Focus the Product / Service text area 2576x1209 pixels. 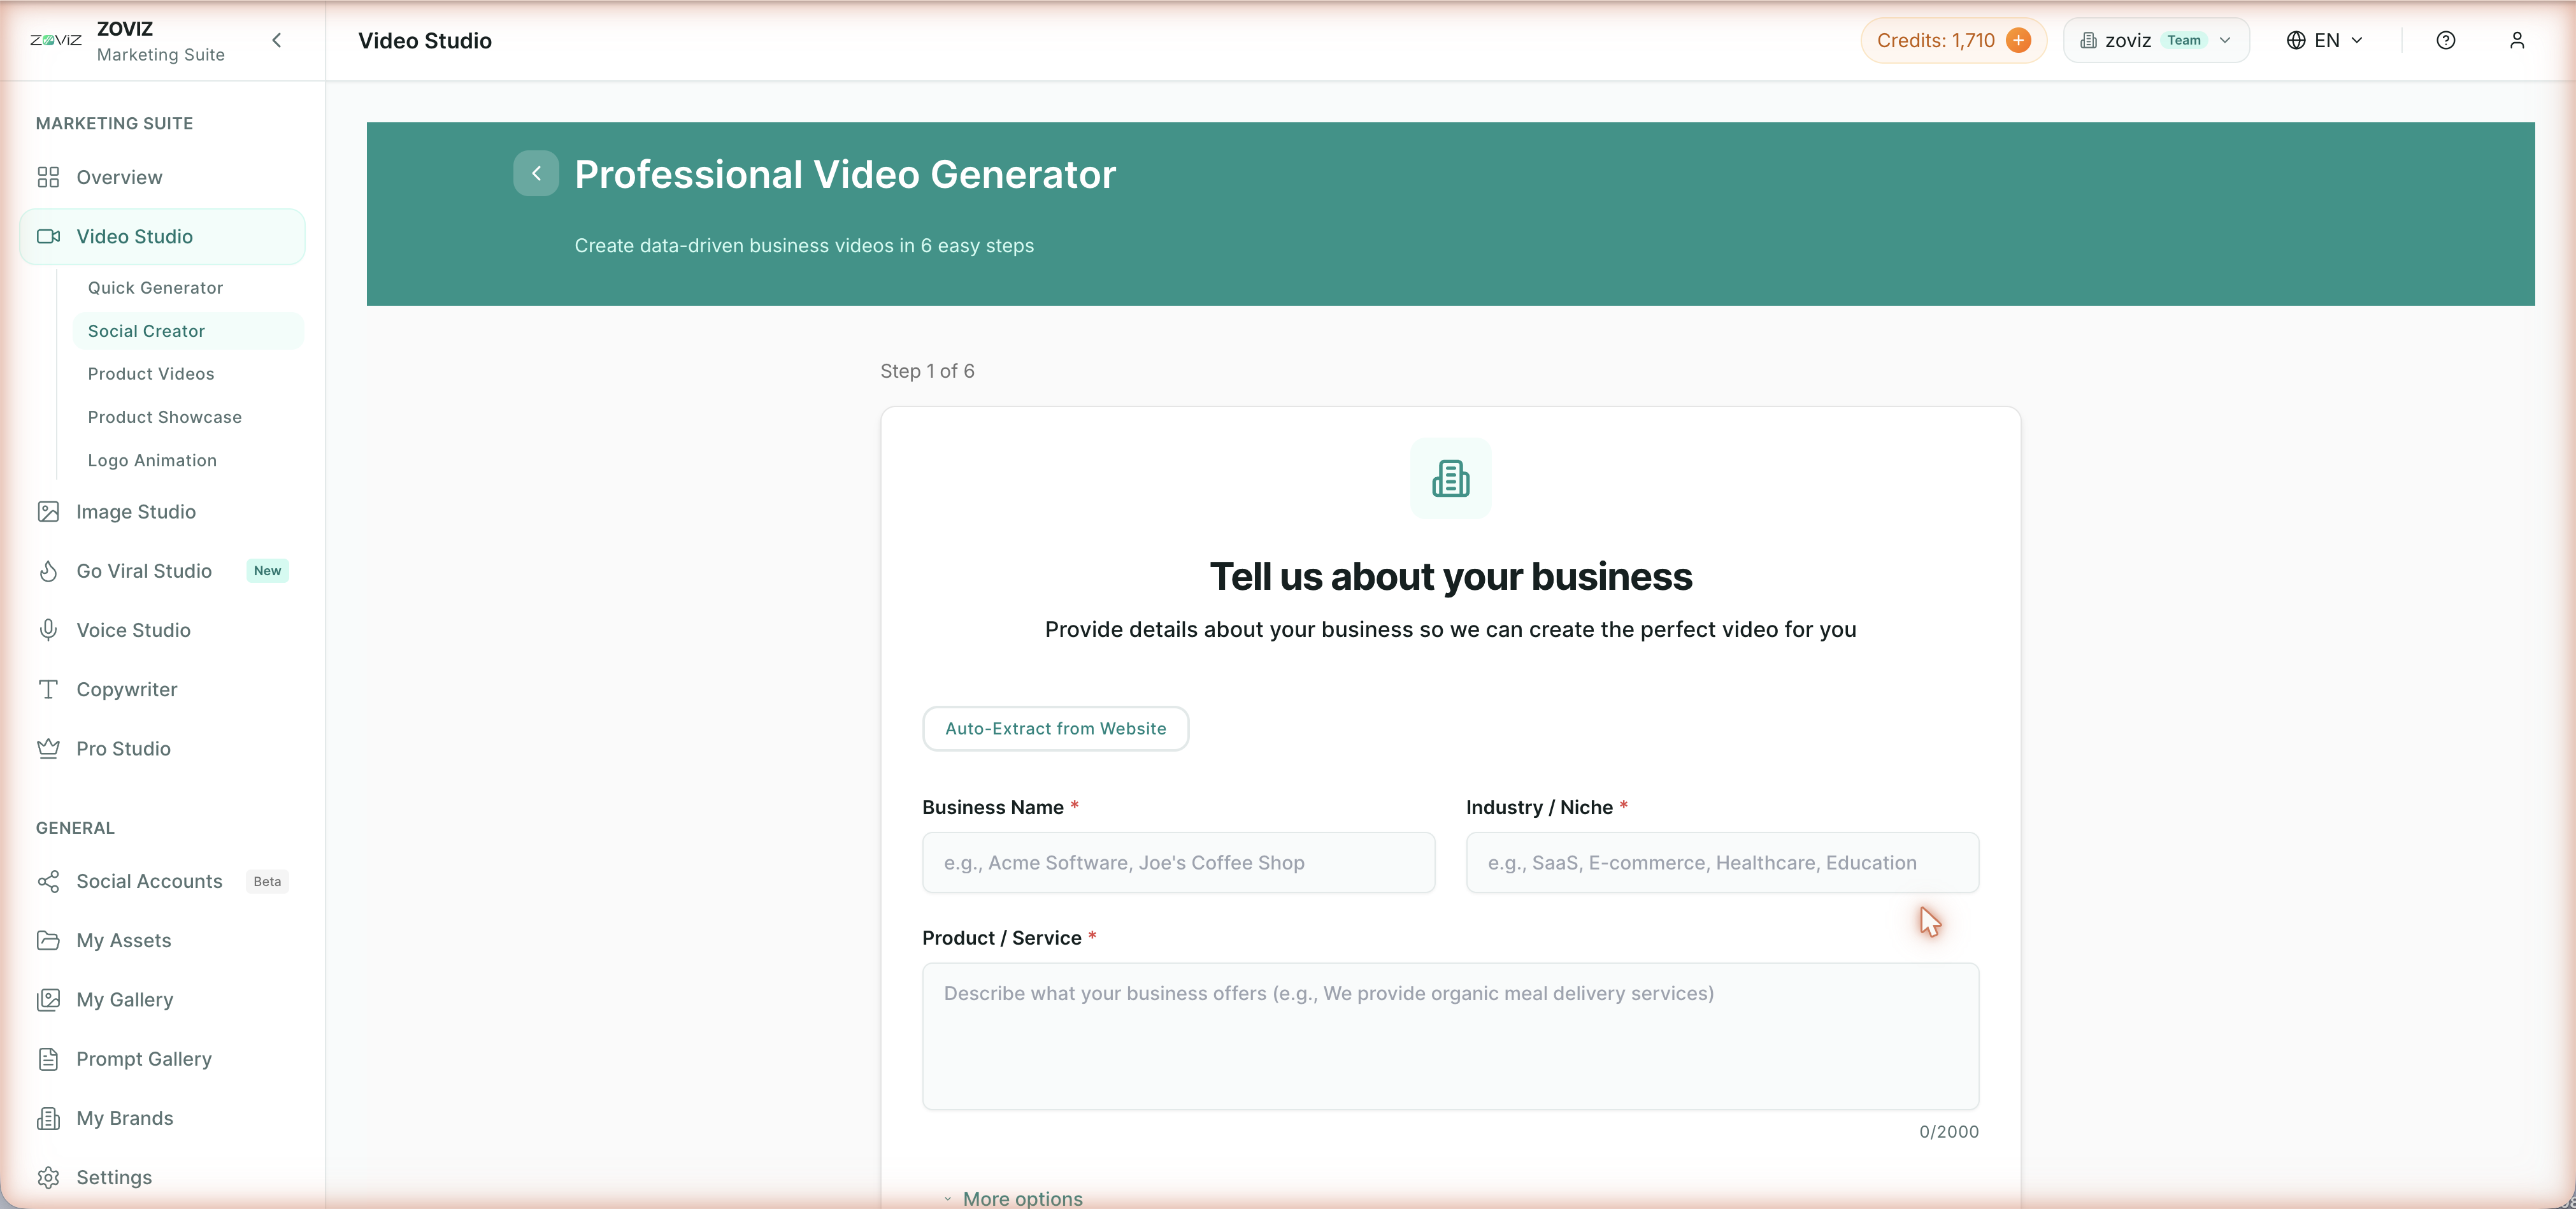pos(1450,1036)
